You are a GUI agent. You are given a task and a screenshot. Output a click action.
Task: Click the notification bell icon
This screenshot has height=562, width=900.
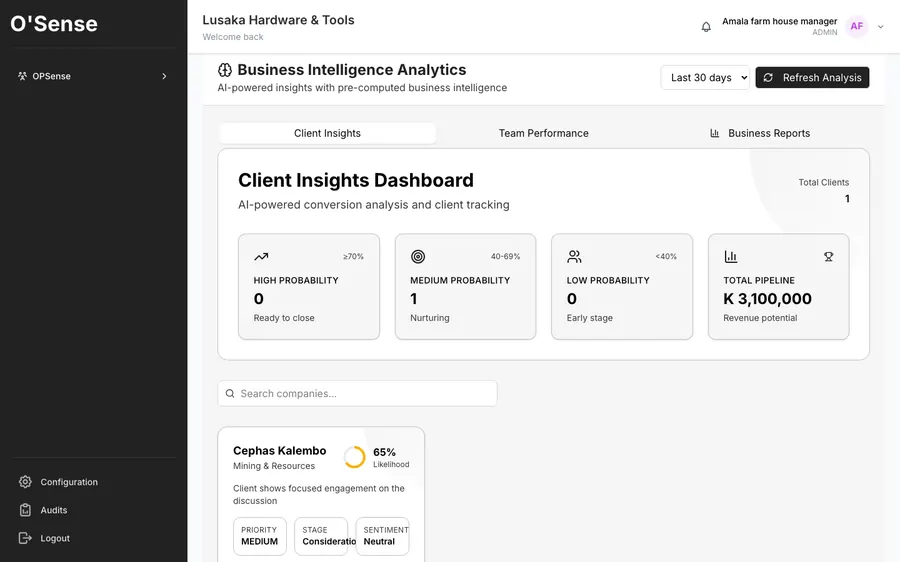(x=706, y=27)
